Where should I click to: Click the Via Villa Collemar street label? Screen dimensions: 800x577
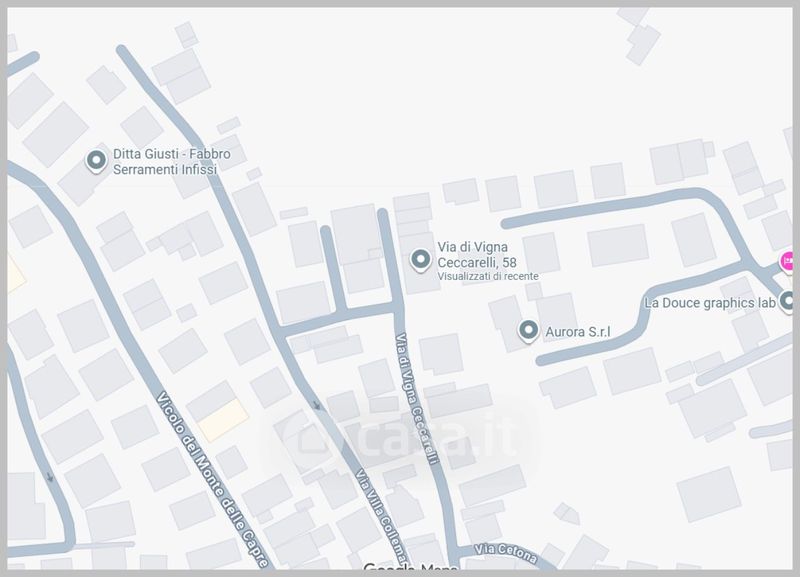pos(382,516)
